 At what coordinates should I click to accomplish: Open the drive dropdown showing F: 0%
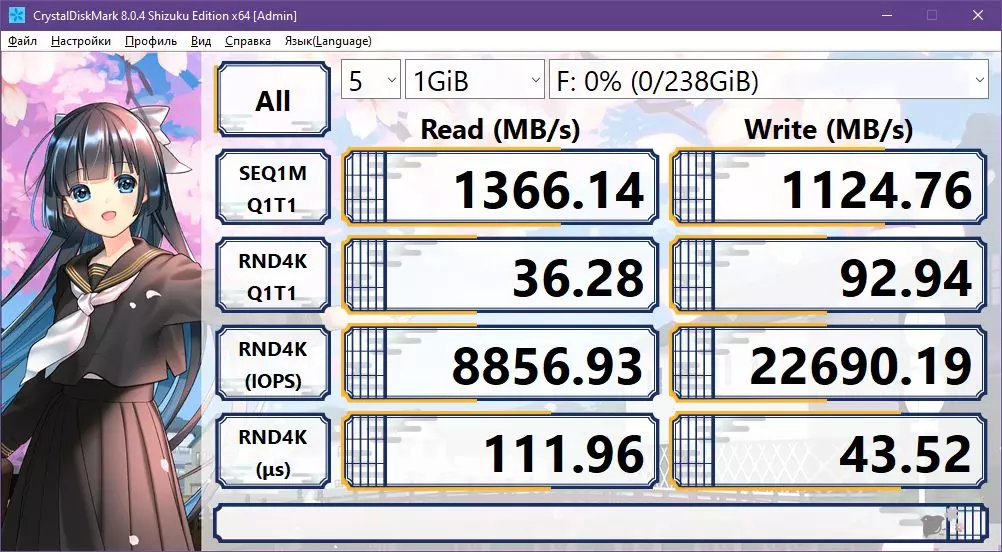click(x=769, y=80)
